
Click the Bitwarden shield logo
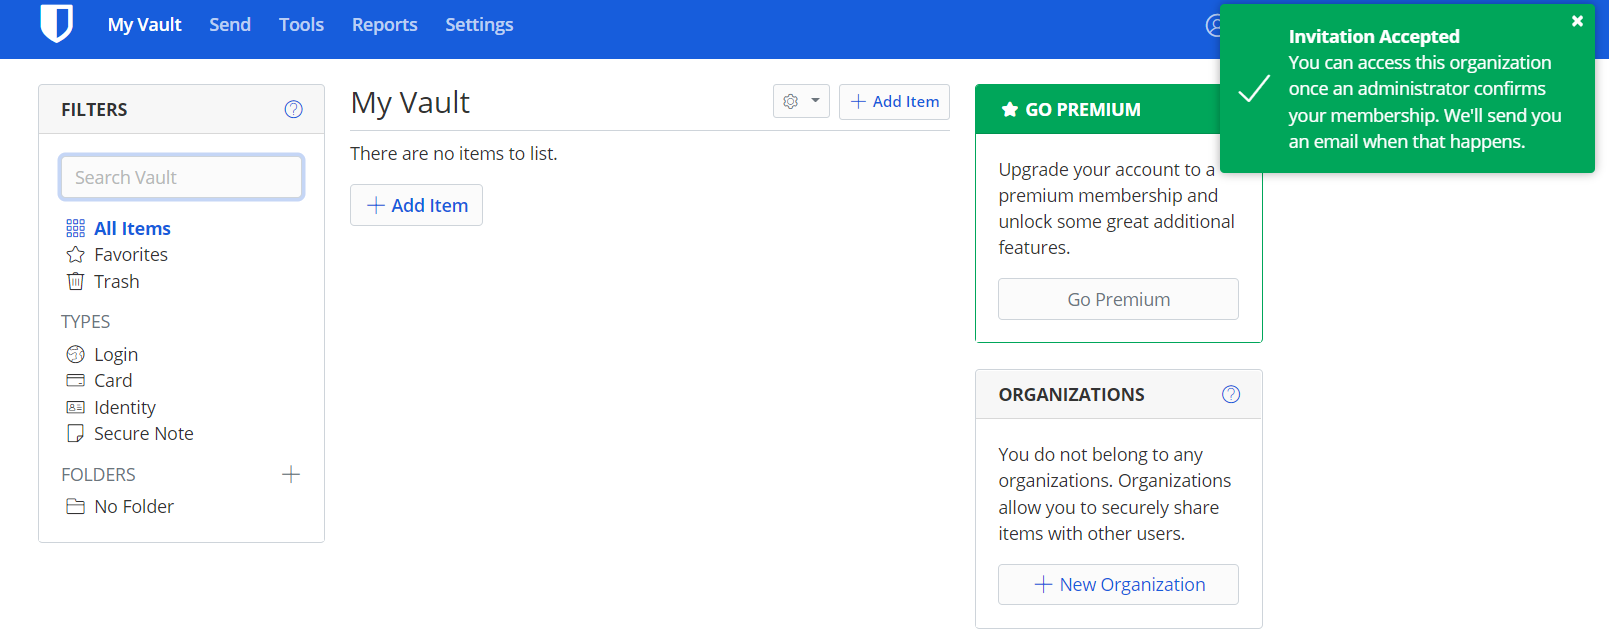pyautogui.click(x=57, y=23)
